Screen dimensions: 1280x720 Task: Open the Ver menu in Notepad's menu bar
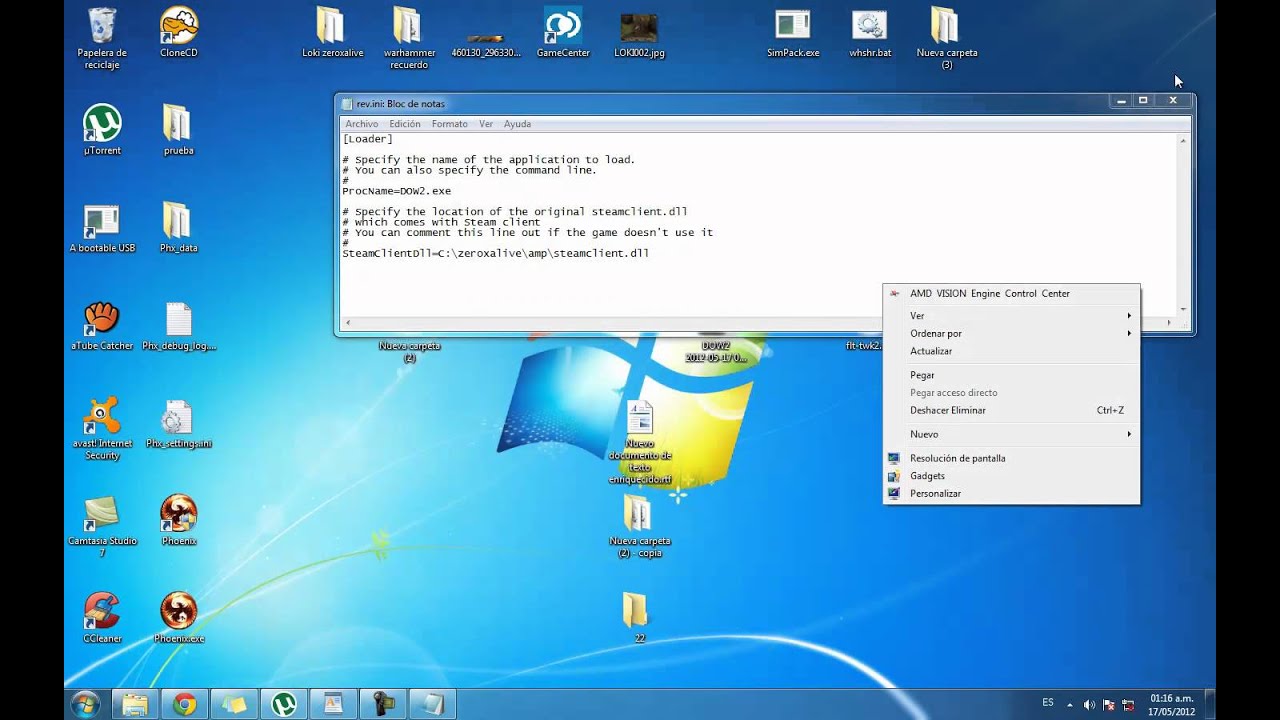click(486, 124)
